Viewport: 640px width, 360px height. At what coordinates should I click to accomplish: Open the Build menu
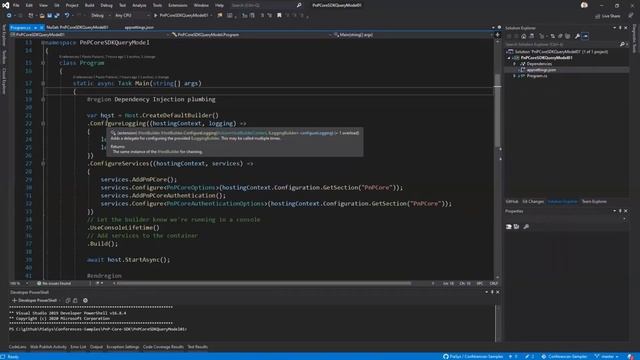(x=89, y=5)
